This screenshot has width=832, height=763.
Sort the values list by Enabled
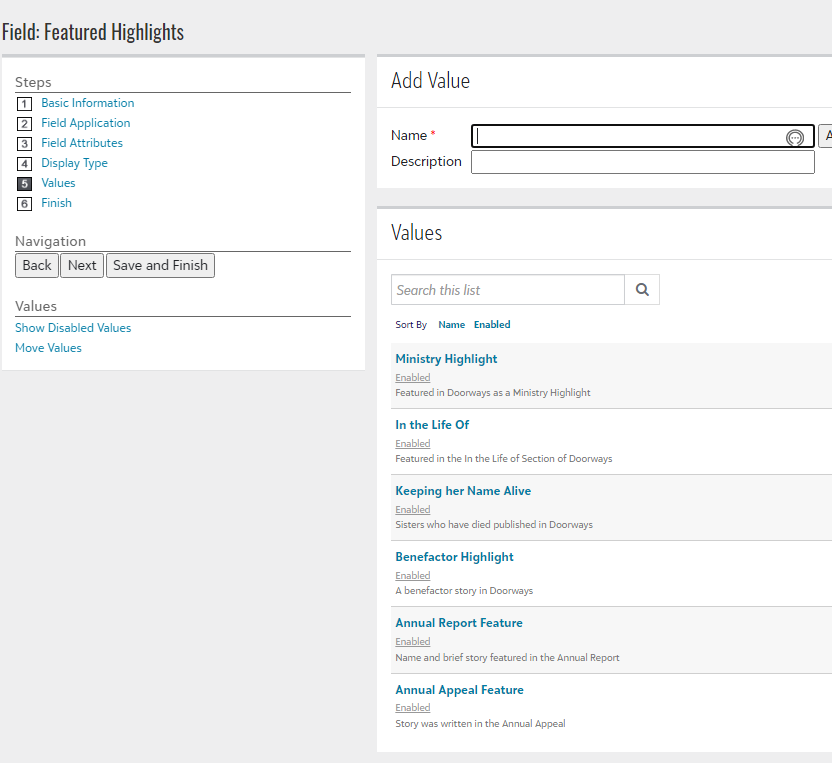point(492,325)
